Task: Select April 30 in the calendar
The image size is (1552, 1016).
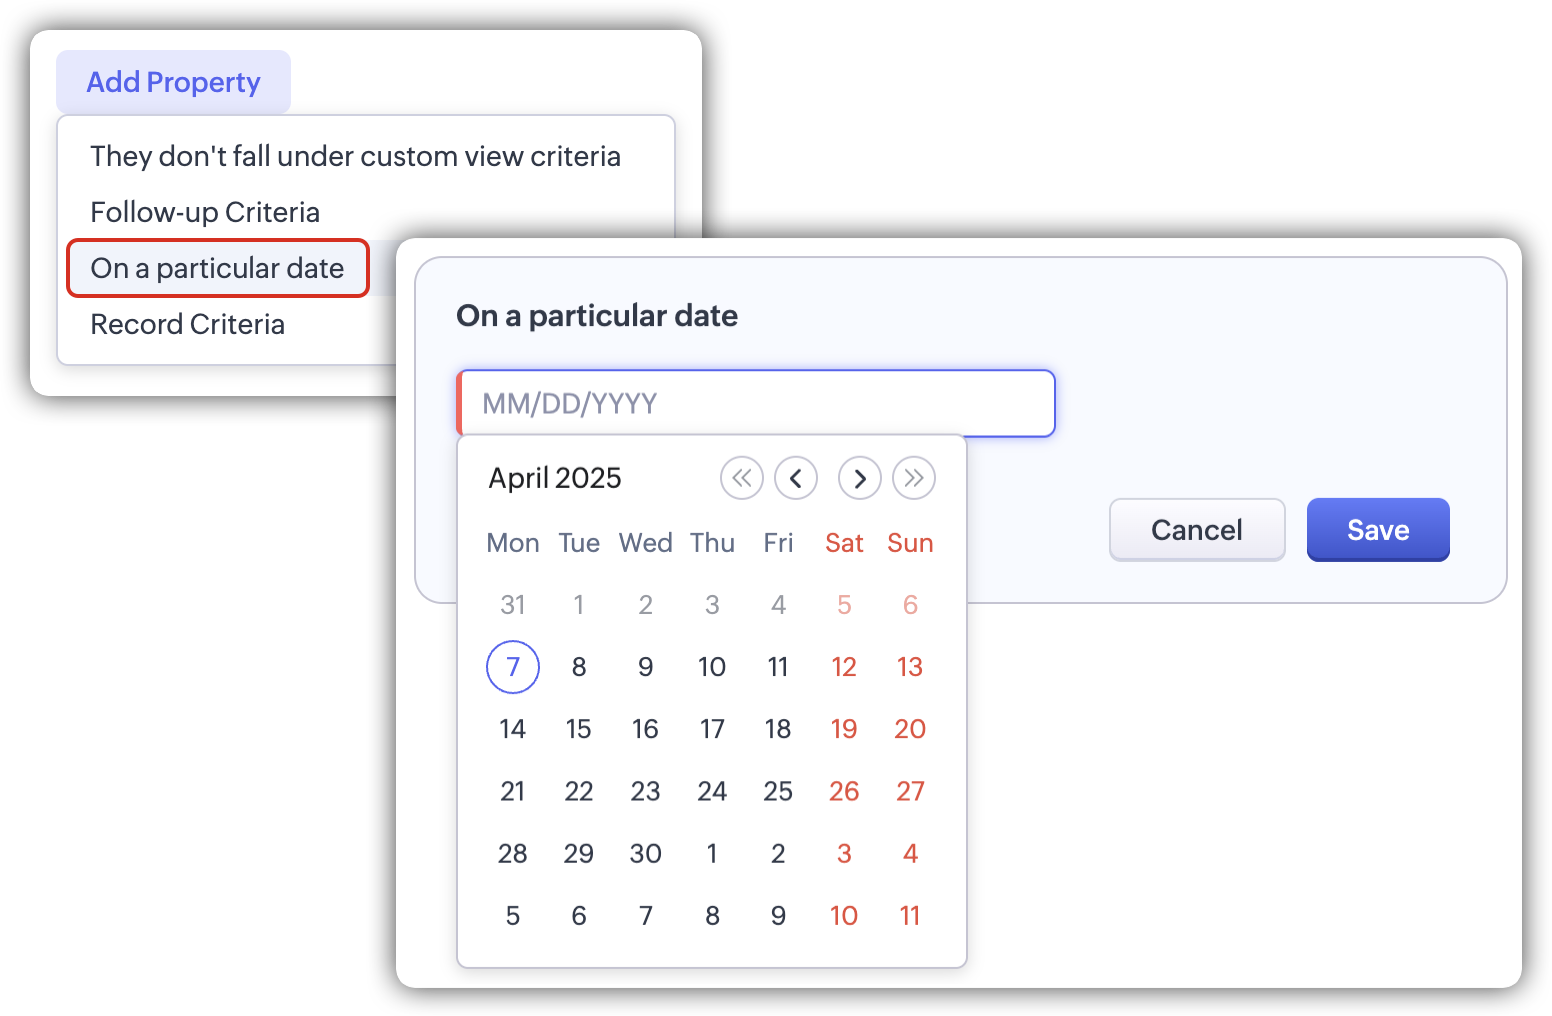Action: [x=645, y=853]
